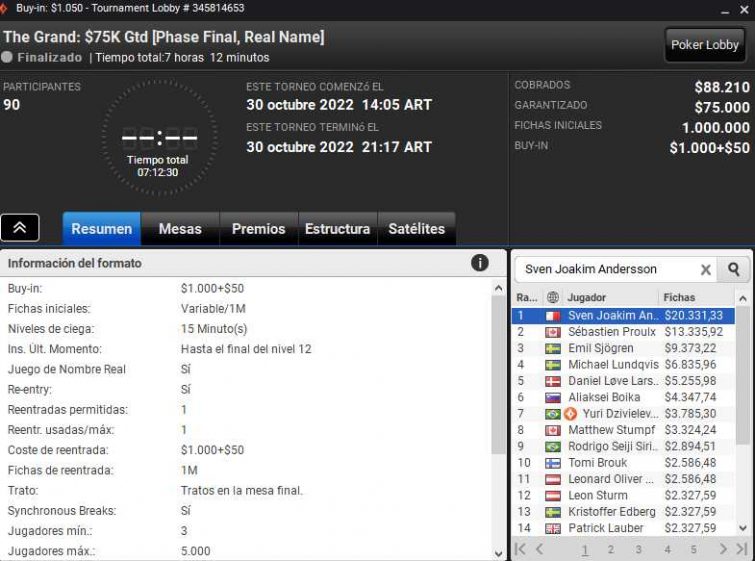Go to next page of players
755x561 pixels.
coord(723,549)
